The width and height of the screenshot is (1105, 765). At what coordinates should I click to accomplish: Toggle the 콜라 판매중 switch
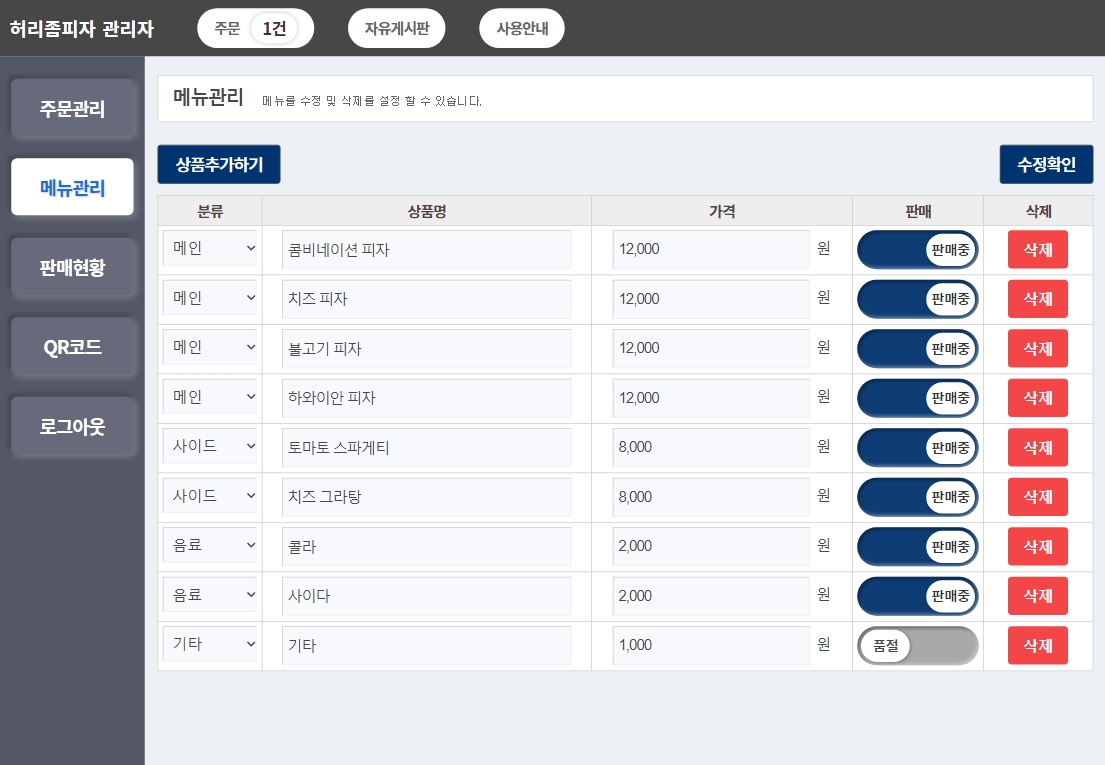917,546
